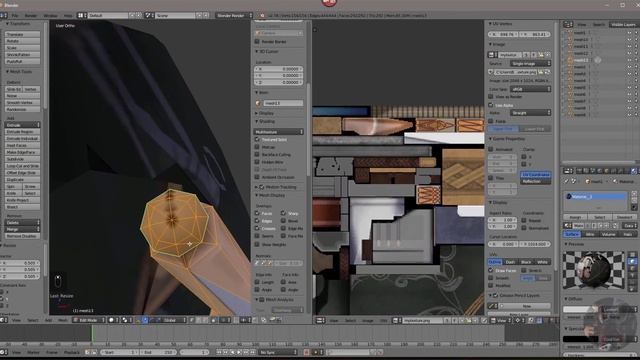This screenshot has width=640, height=360.
Task: Click the Material tab icon in properties header
Action: click(633, 171)
